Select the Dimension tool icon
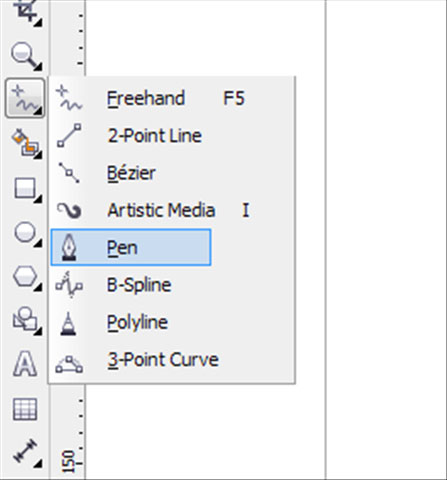 tap(27, 452)
